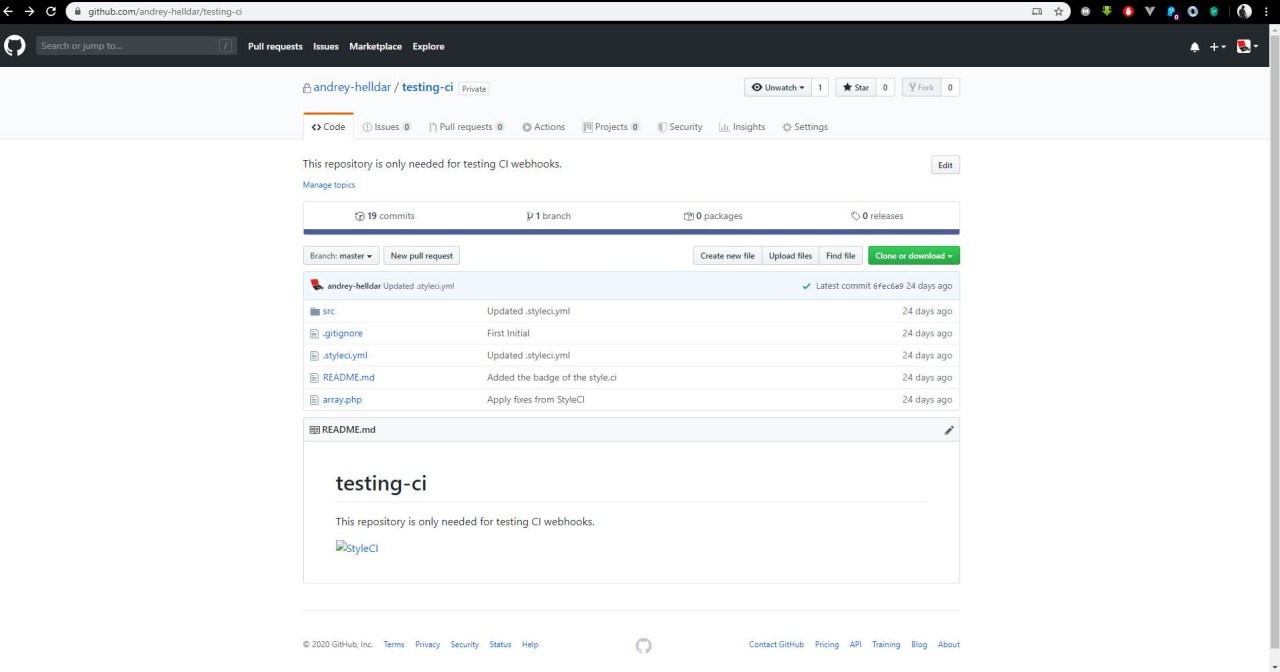Bookmark page with the star icon
Viewport: 1280px width, 672px height.
coord(1059,12)
